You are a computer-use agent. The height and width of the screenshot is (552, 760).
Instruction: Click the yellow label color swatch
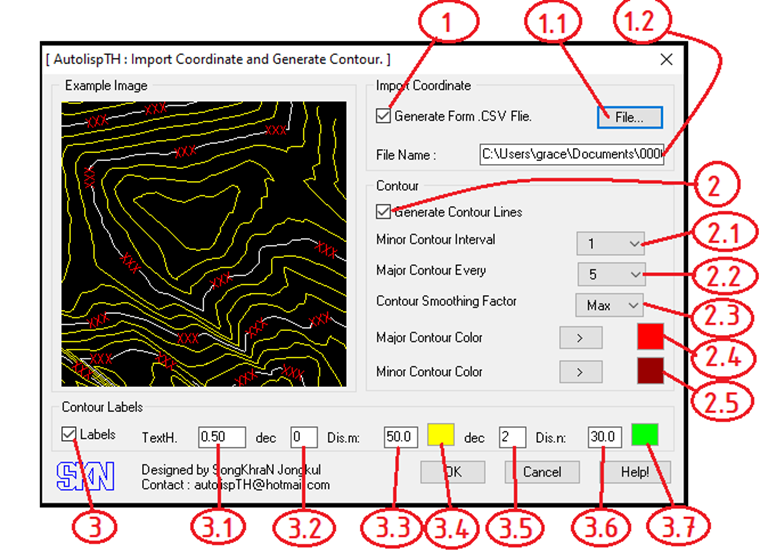[x=441, y=435]
